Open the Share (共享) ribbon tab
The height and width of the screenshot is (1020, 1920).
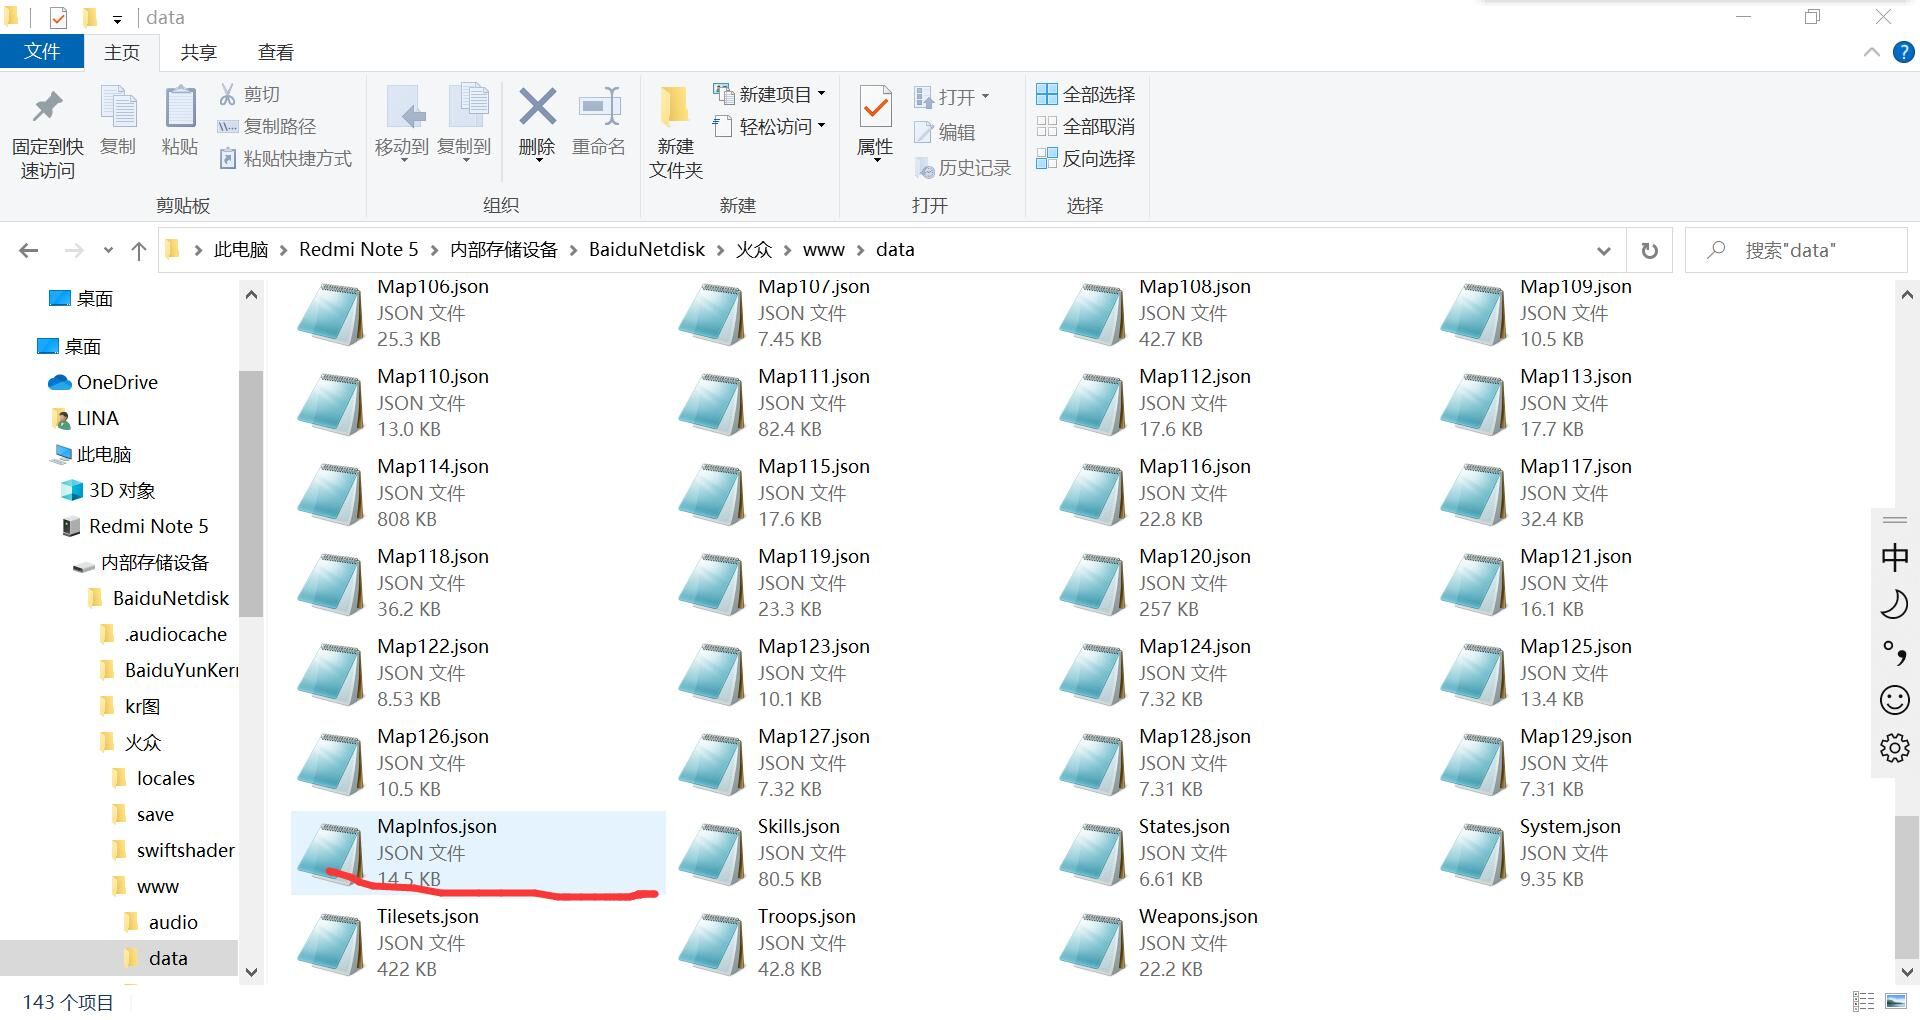point(198,53)
